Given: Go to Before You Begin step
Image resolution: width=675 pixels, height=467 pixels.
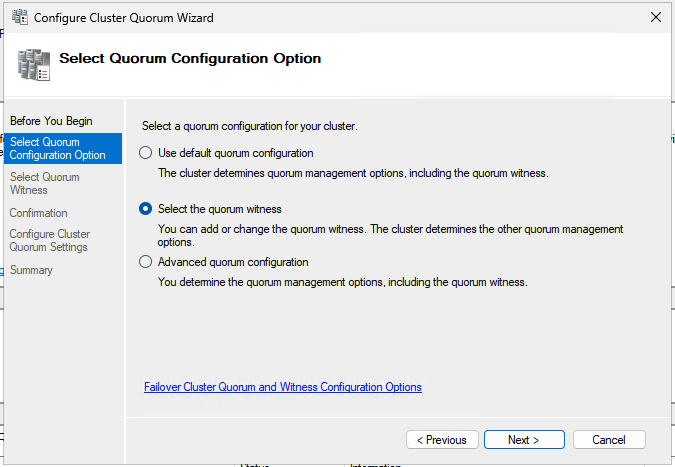Looking at the screenshot, I should [50, 121].
